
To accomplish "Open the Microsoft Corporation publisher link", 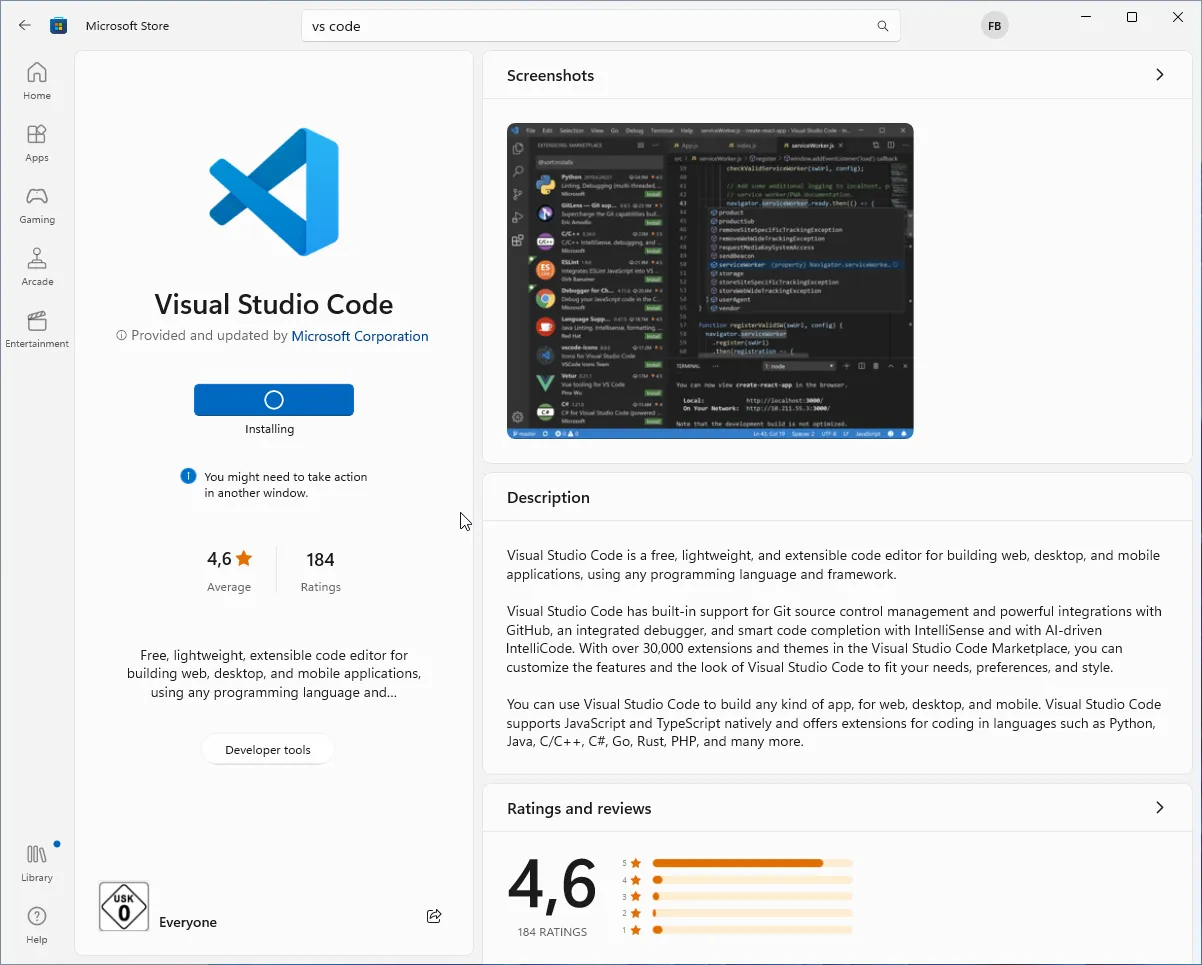I will (x=359, y=336).
